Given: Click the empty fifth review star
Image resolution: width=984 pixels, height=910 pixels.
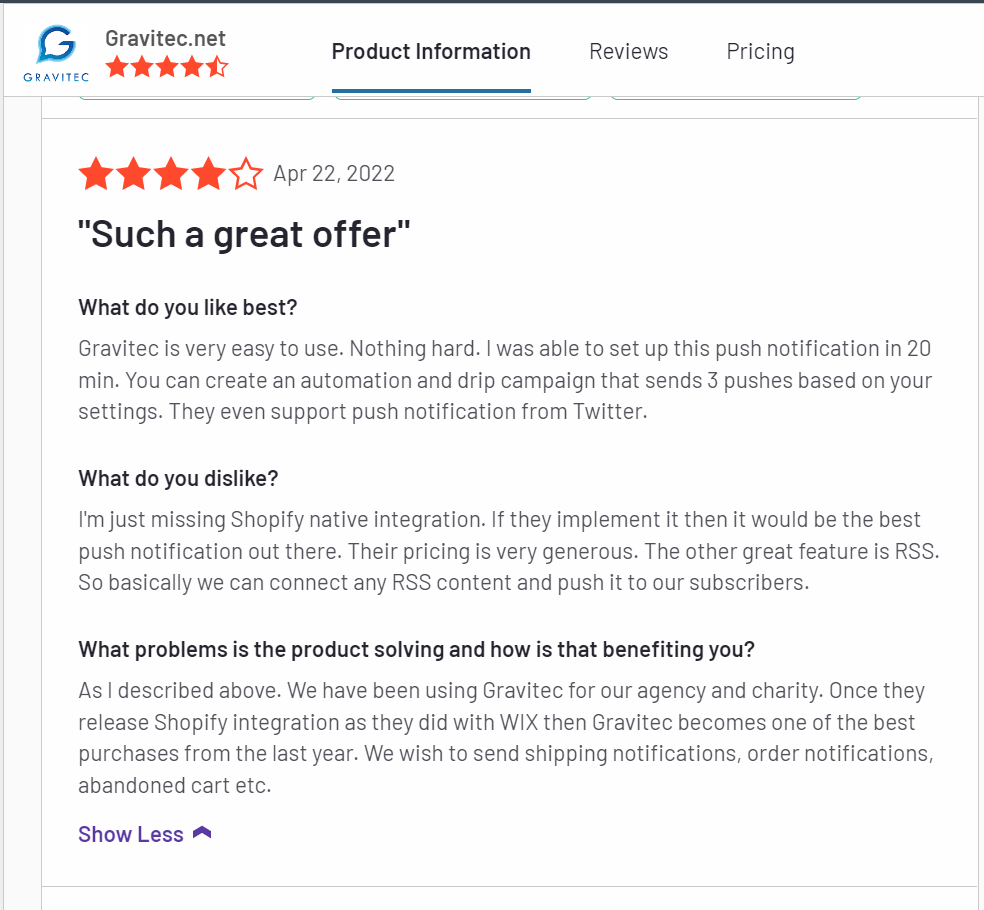Looking at the screenshot, I should [246, 174].
